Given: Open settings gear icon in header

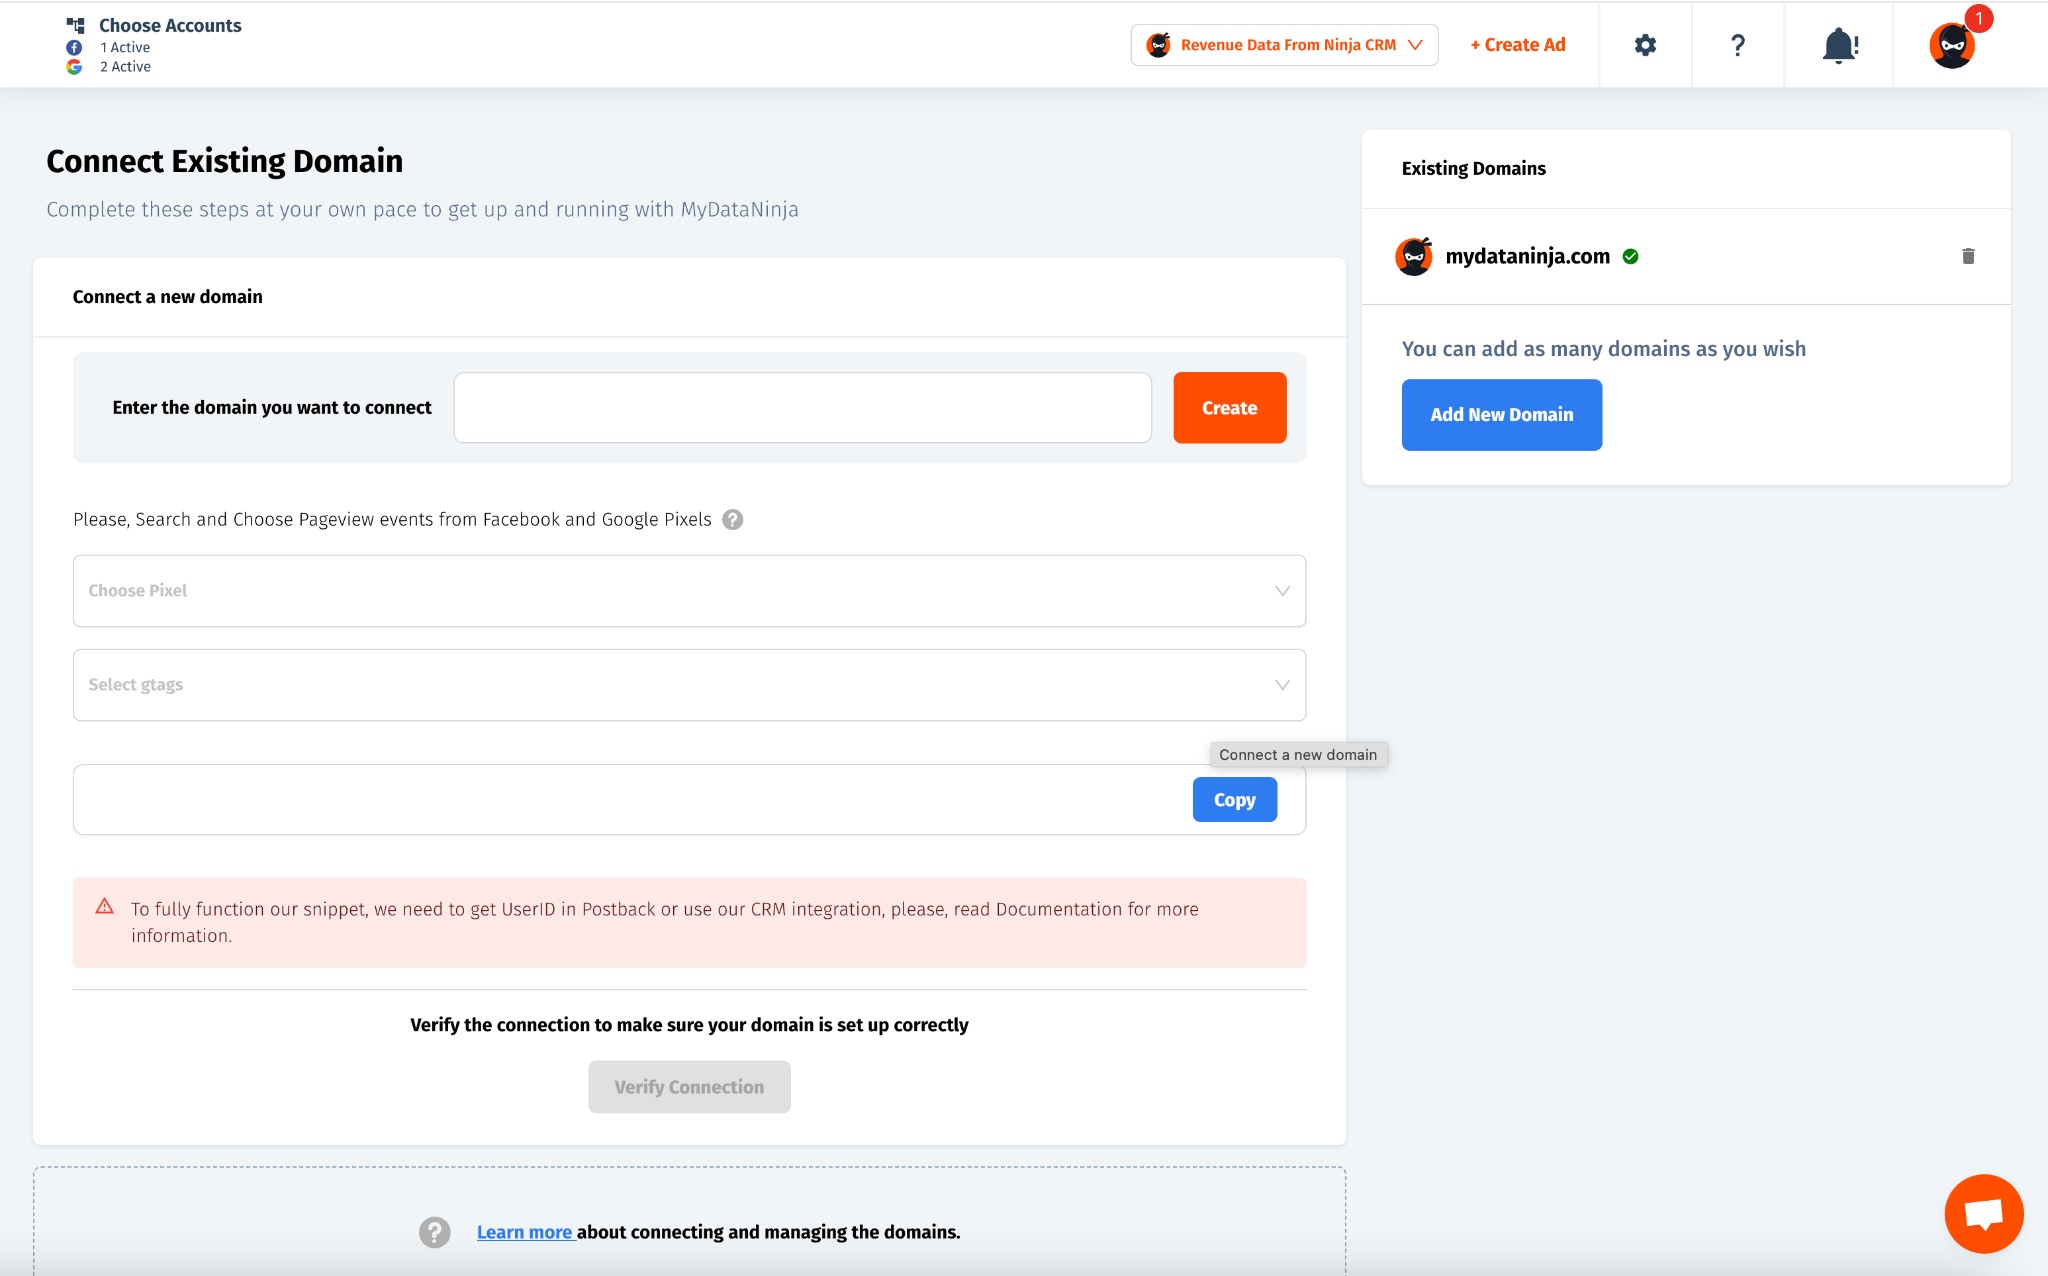Looking at the screenshot, I should [1645, 45].
